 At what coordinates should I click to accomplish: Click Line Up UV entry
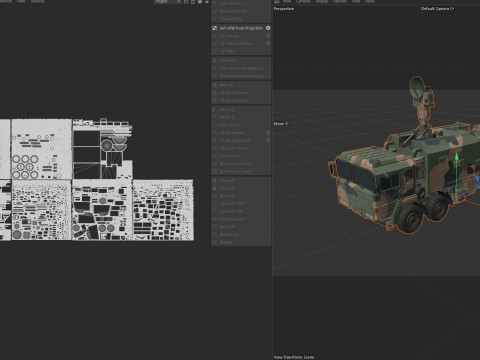click(241, 125)
